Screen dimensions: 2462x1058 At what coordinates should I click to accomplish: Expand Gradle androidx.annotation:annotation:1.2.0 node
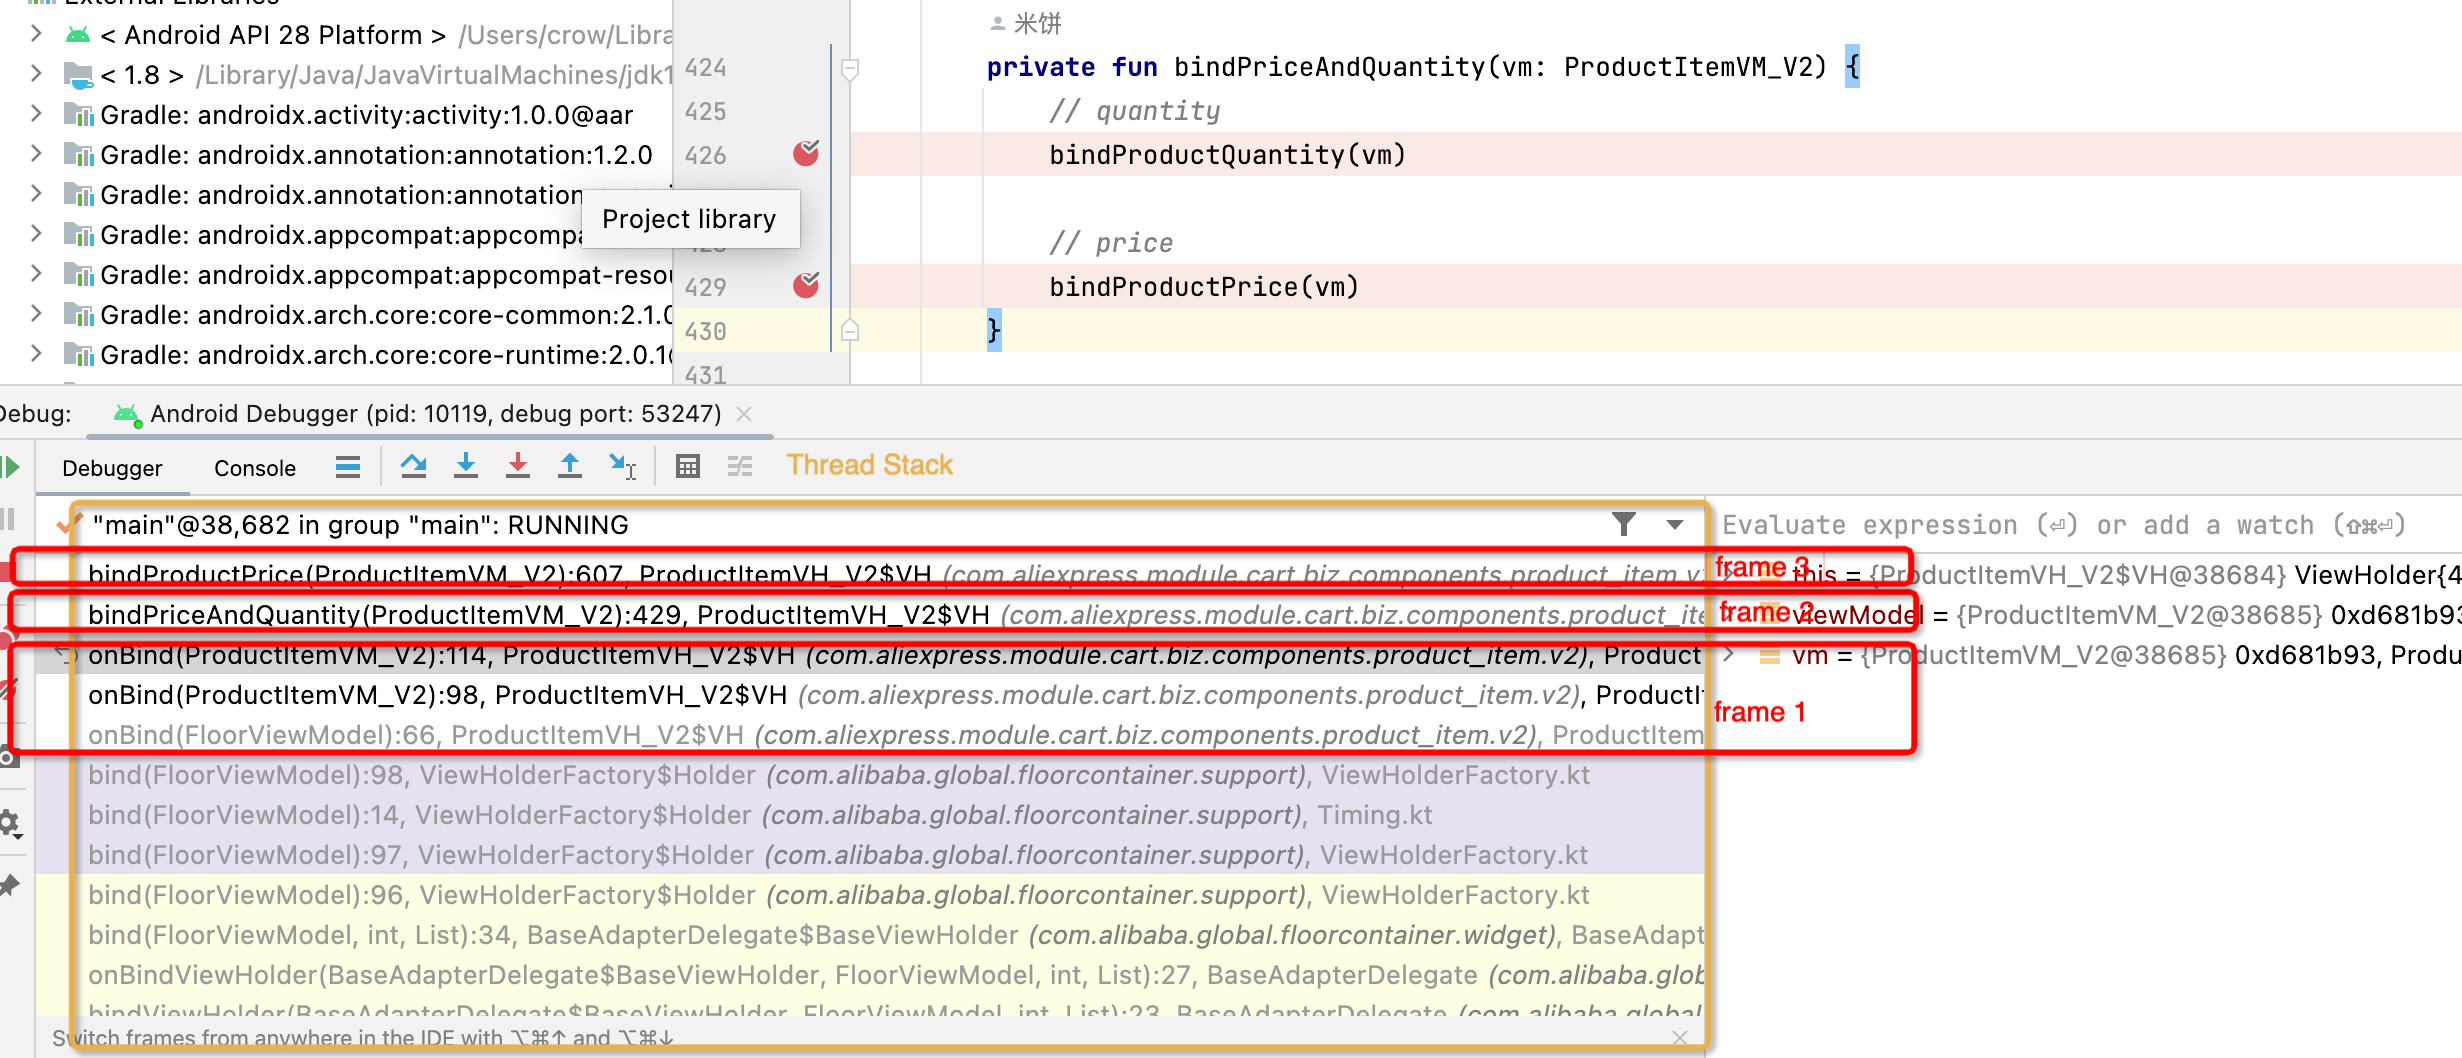(x=36, y=154)
